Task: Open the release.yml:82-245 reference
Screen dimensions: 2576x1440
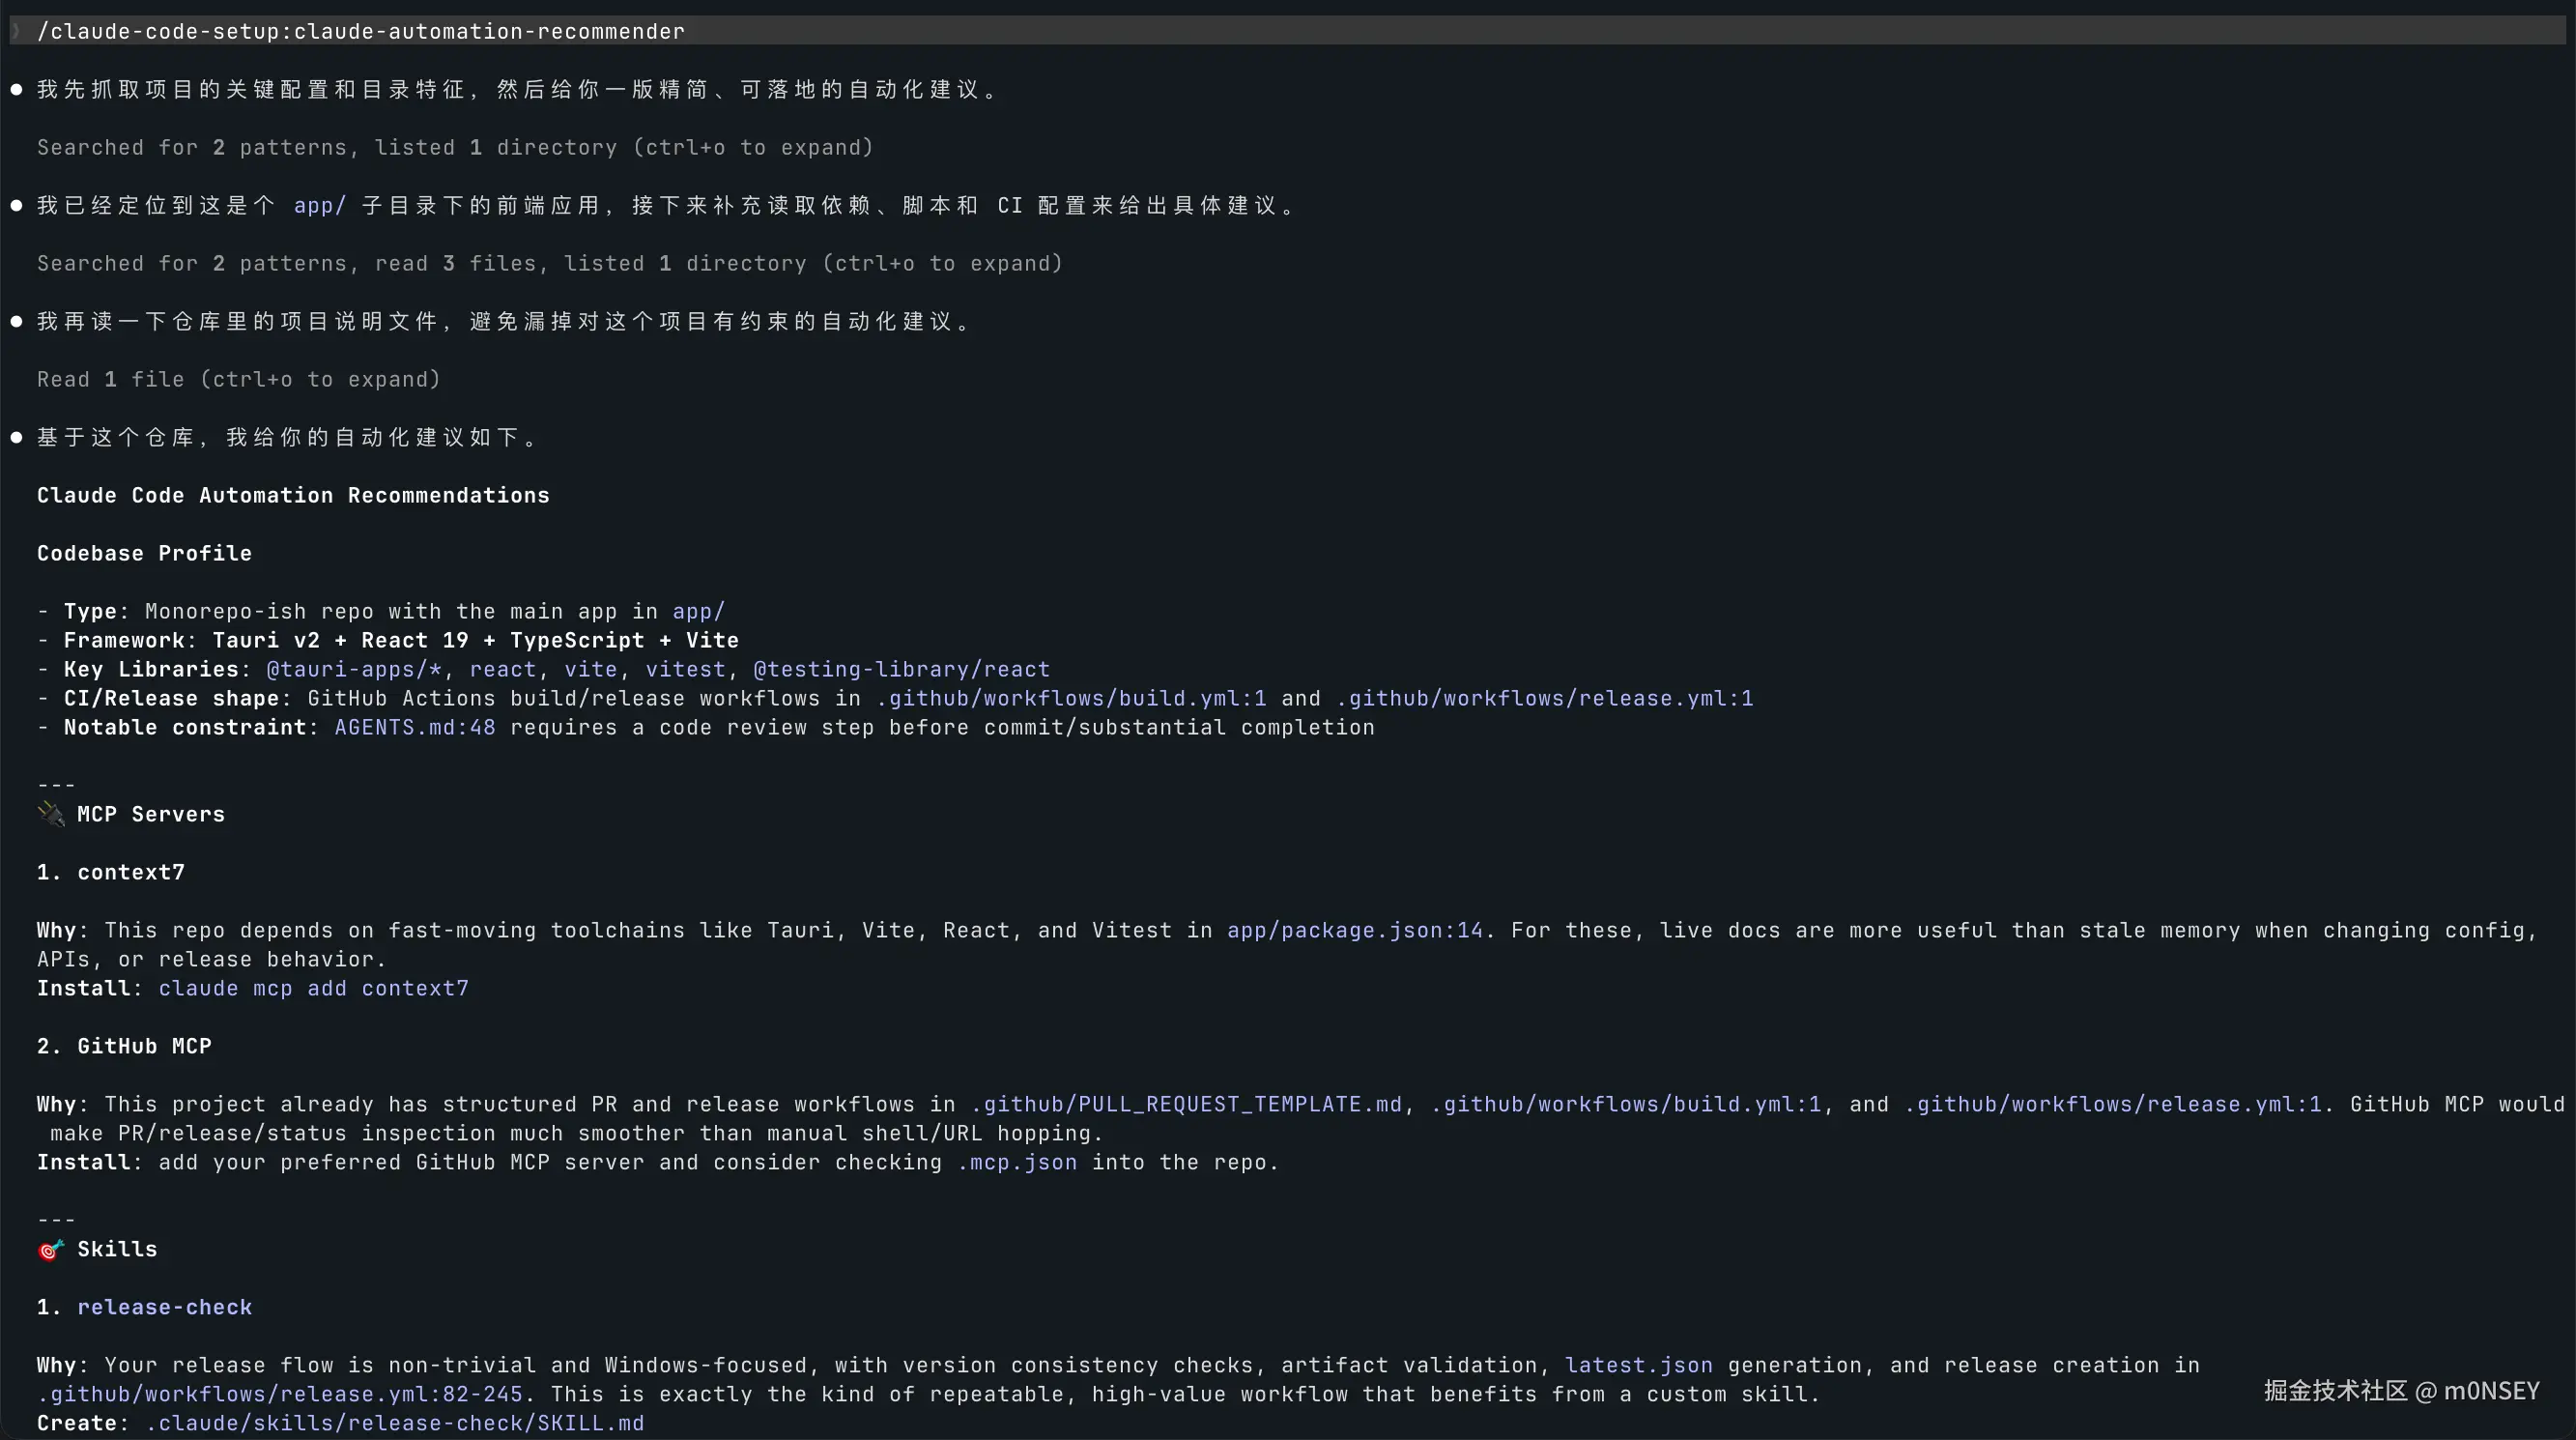Action: [x=280, y=1395]
